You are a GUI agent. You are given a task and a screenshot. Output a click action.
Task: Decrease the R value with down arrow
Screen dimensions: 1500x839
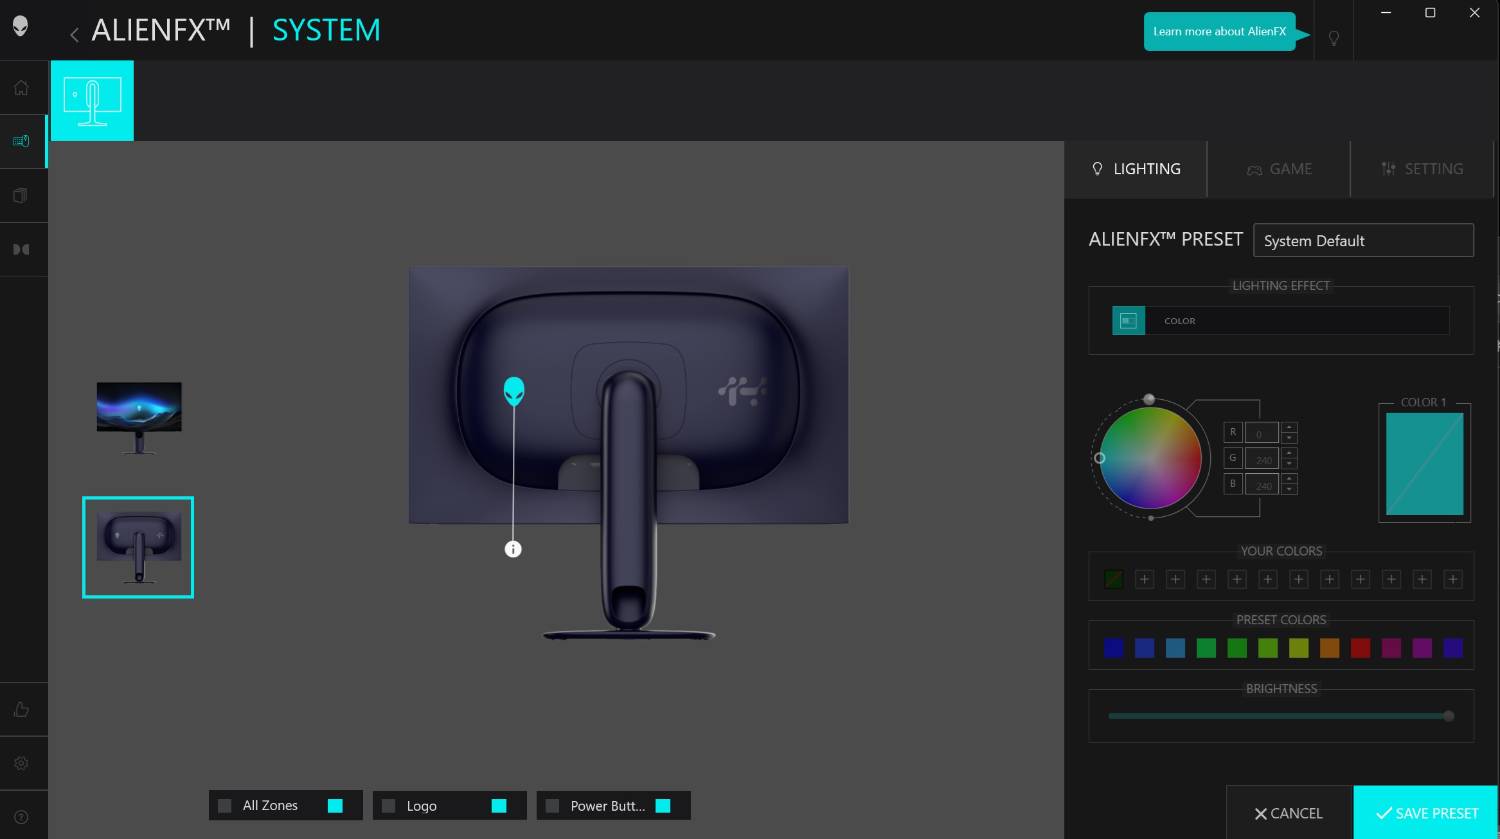coord(1289,438)
